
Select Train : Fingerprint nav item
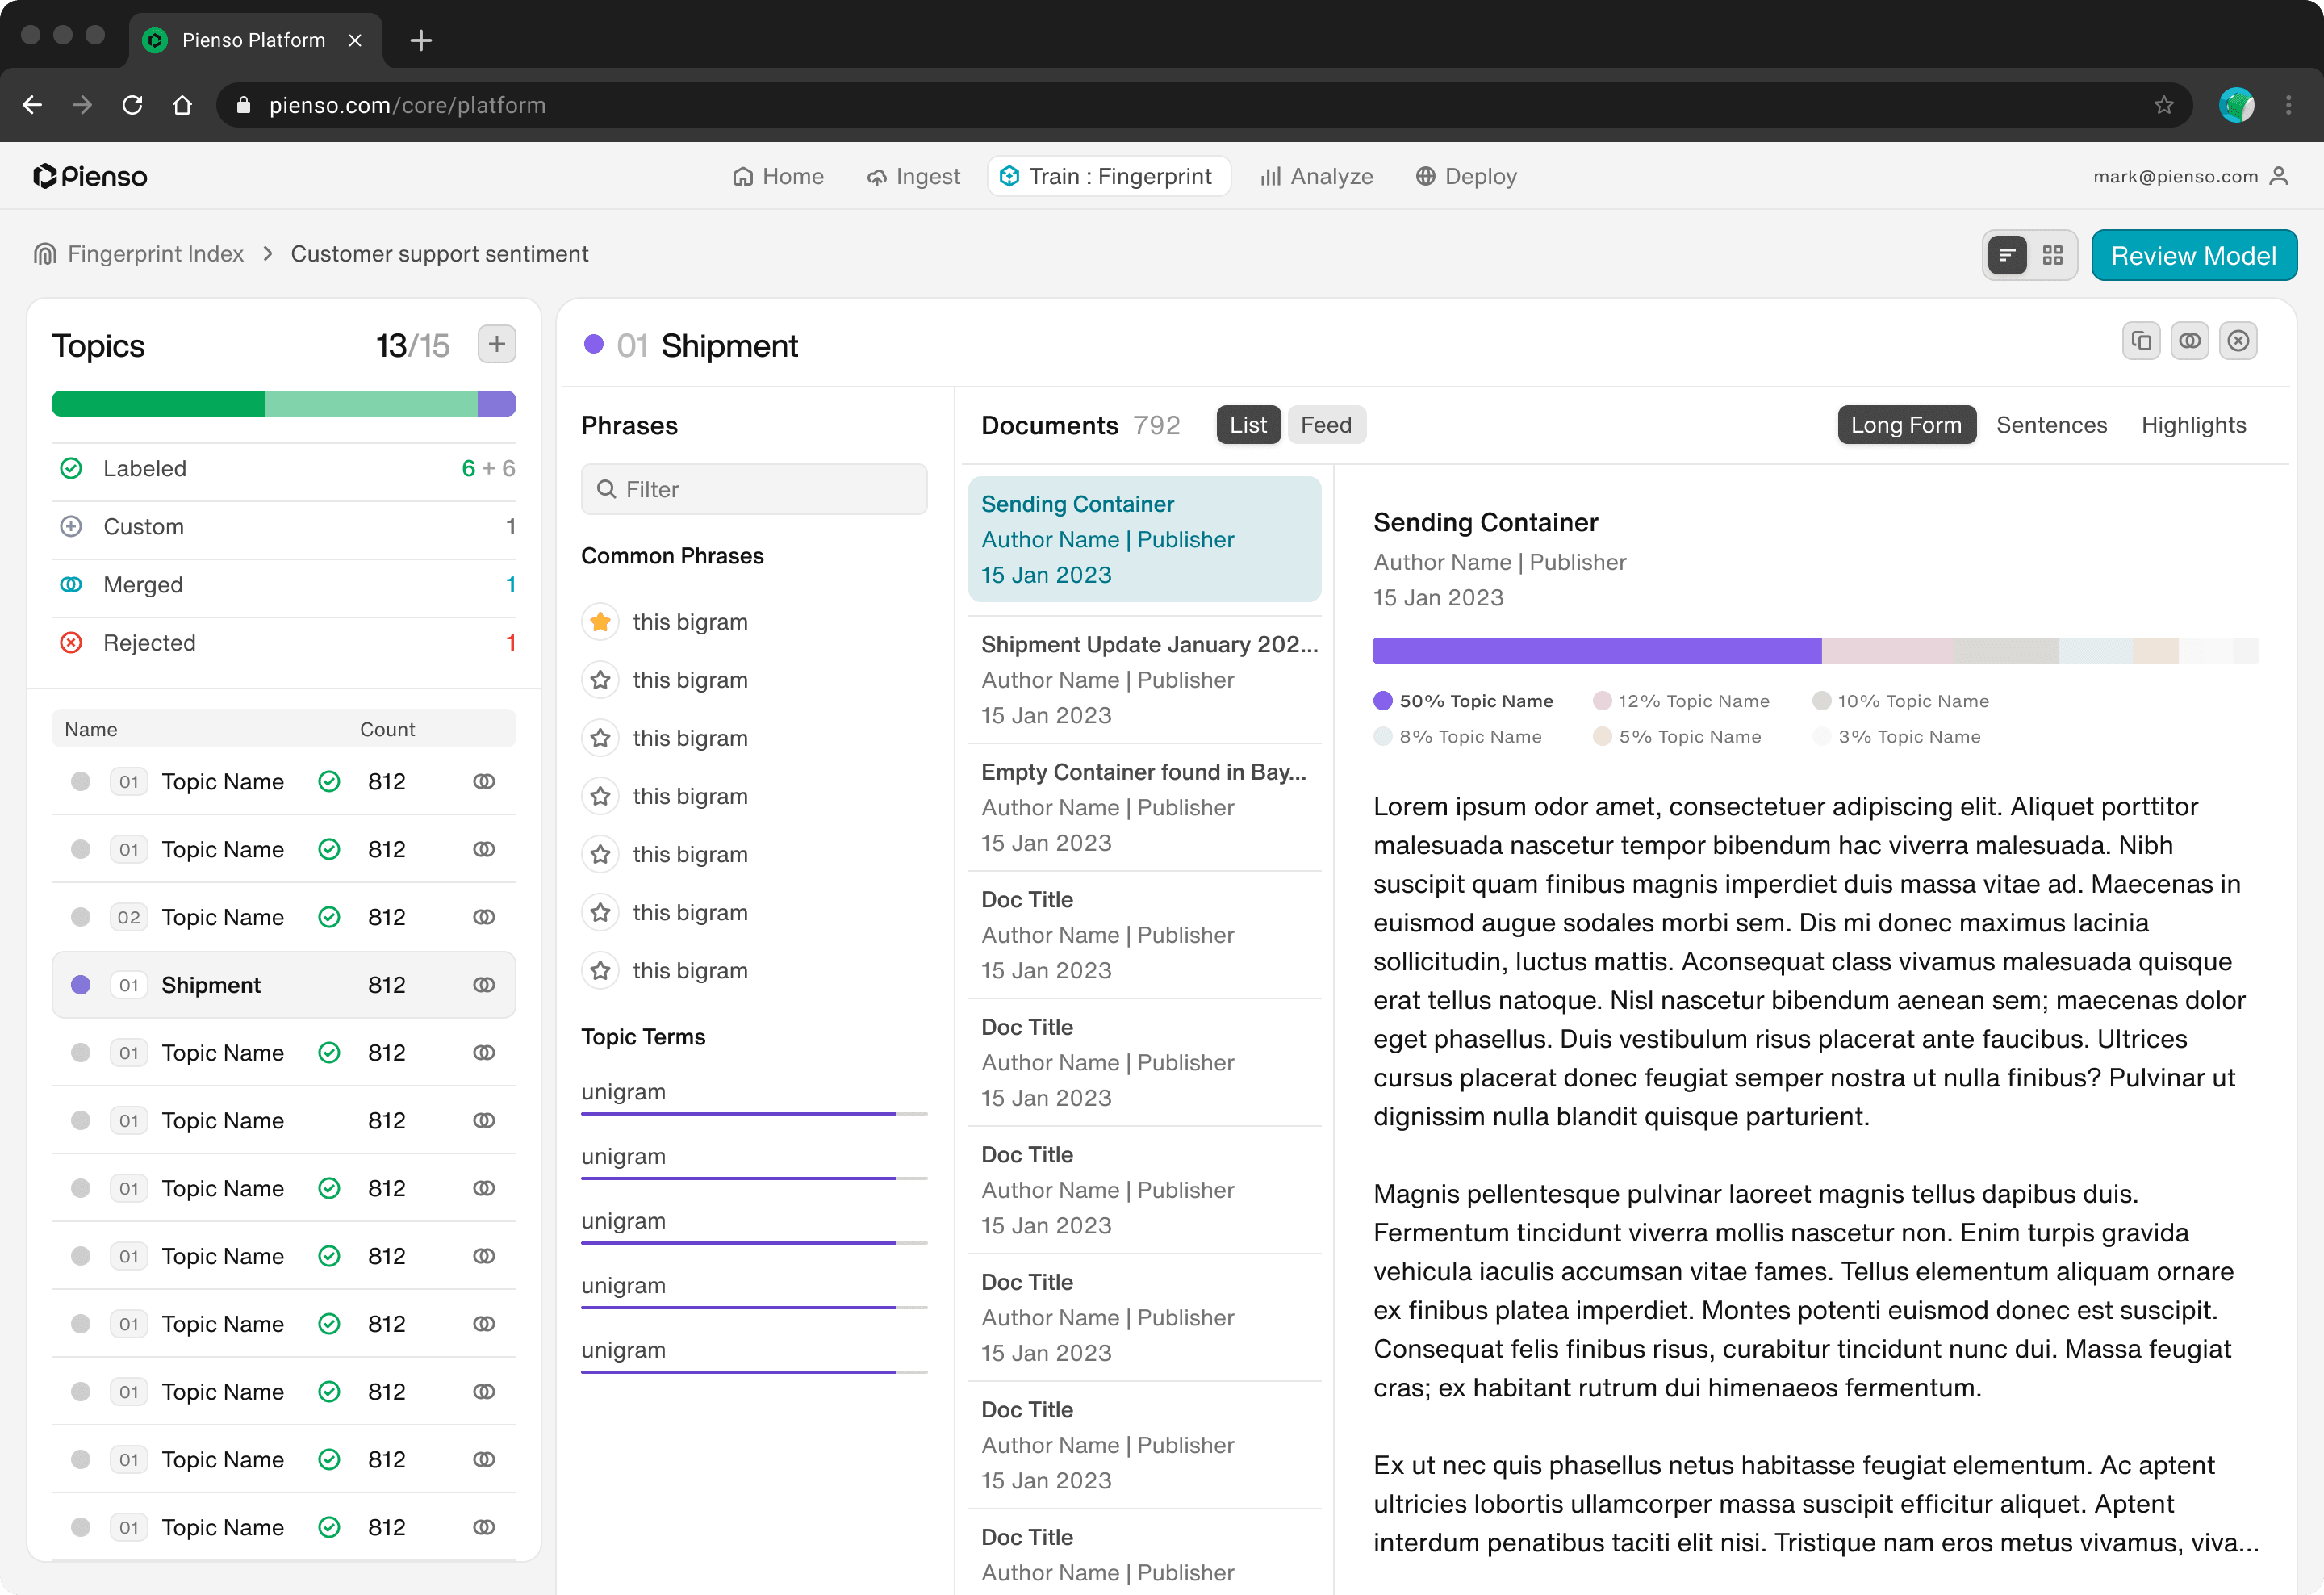pyautogui.click(x=1108, y=176)
